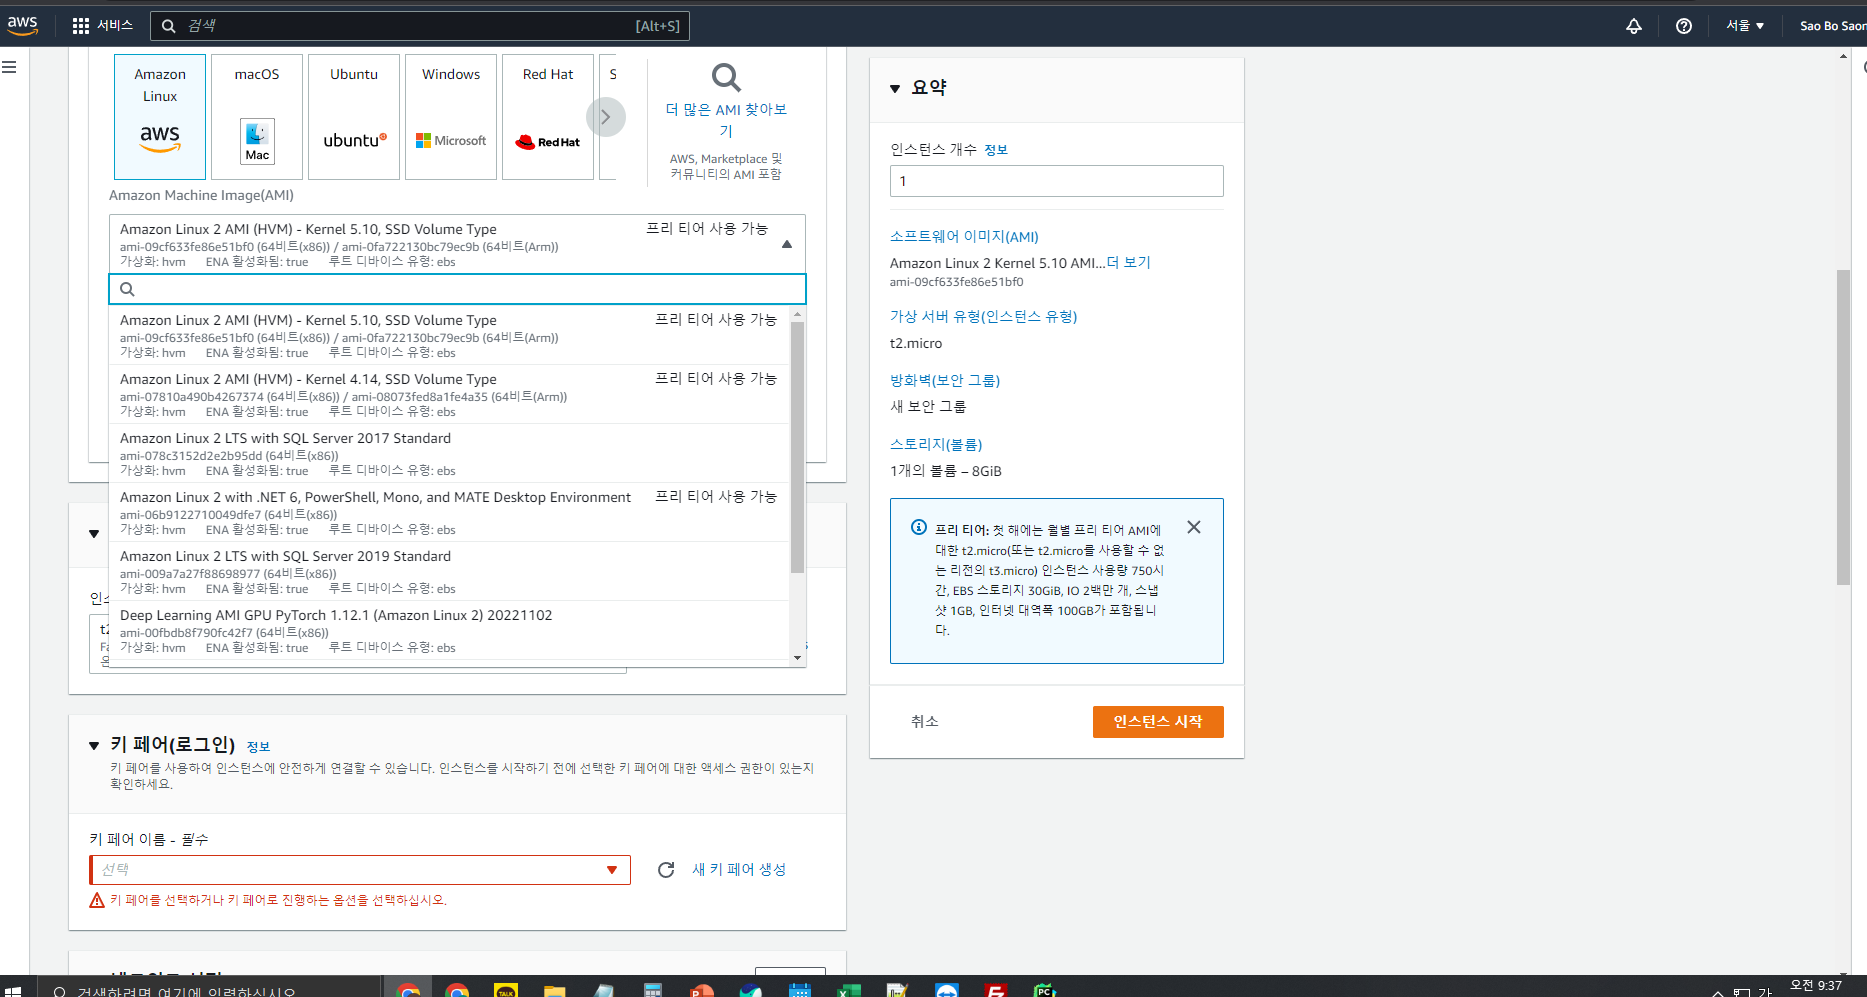
Task: Focus the top AWS search bar
Action: pos(420,26)
